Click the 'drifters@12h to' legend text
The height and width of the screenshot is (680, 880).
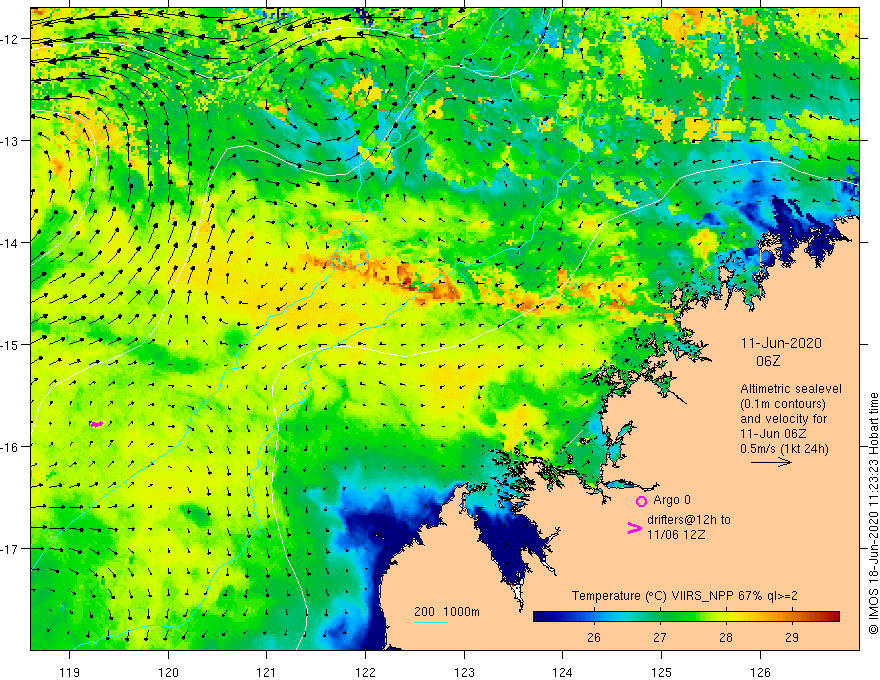[689, 520]
